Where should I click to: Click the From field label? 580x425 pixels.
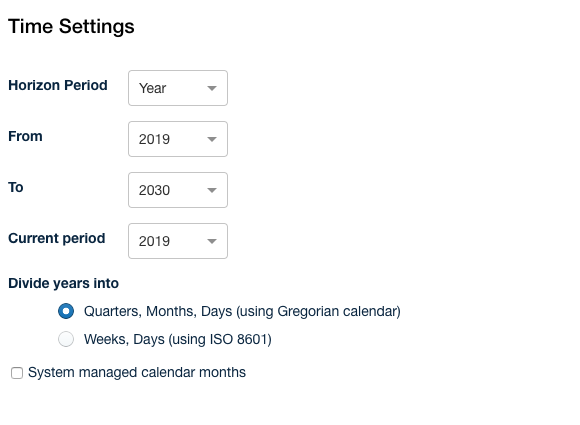click(x=26, y=136)
